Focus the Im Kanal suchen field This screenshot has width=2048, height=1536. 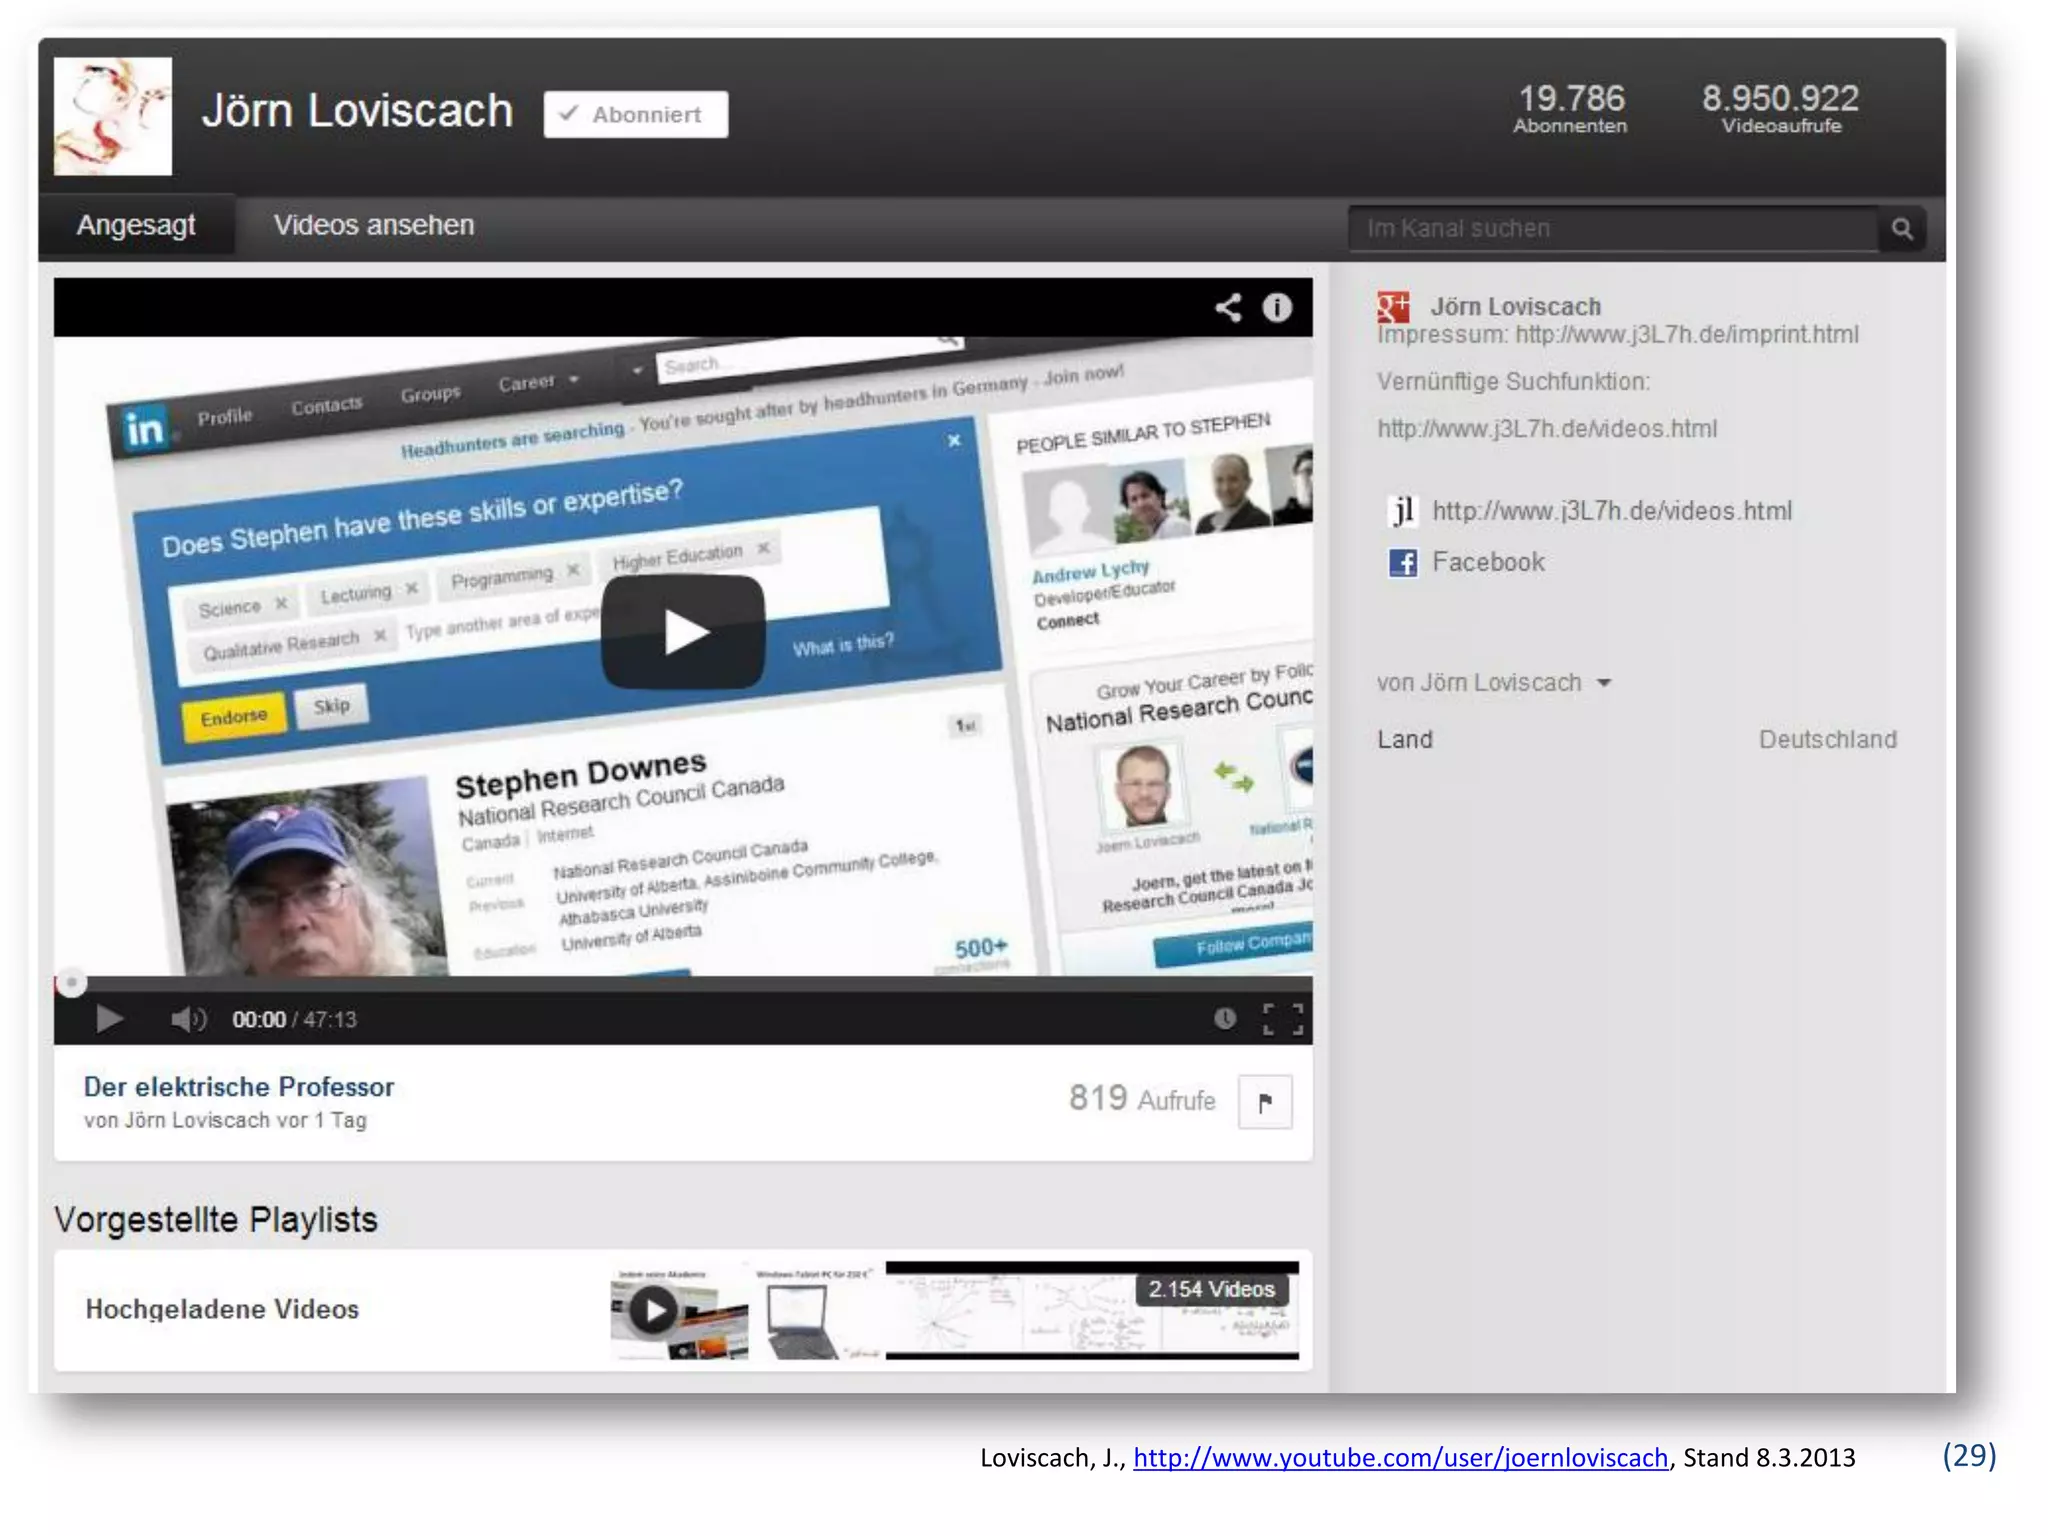coord(1612,229)
